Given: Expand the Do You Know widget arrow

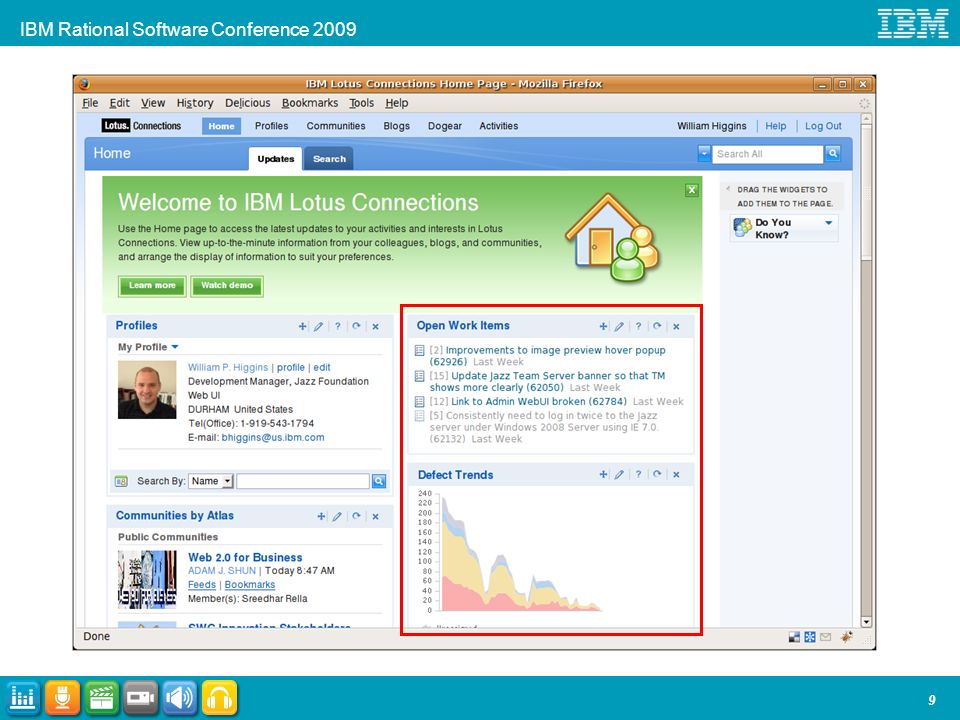Looking at the screenshot, I should coord(828,223).
